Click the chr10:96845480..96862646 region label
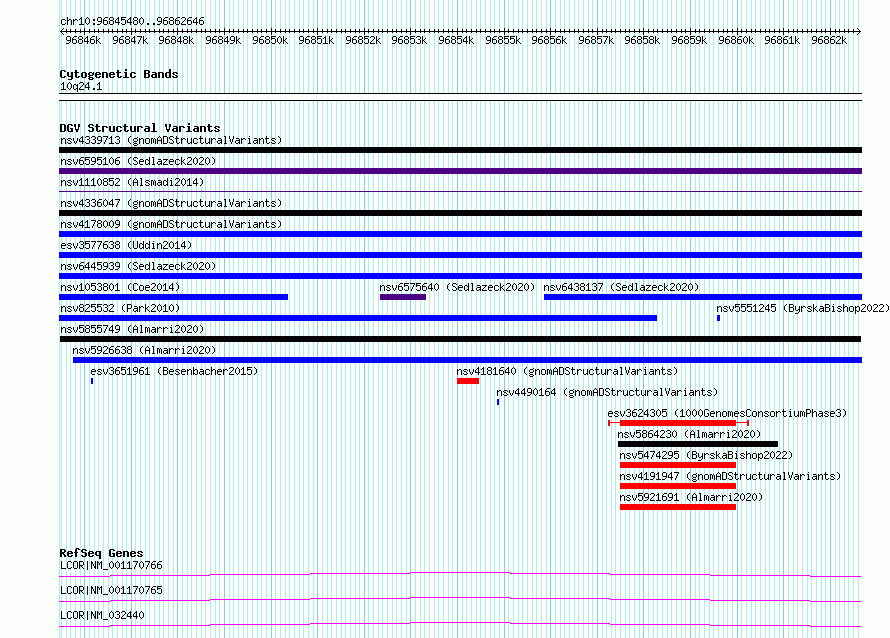This screenshot has height=638, width=890. click(132, 21)
